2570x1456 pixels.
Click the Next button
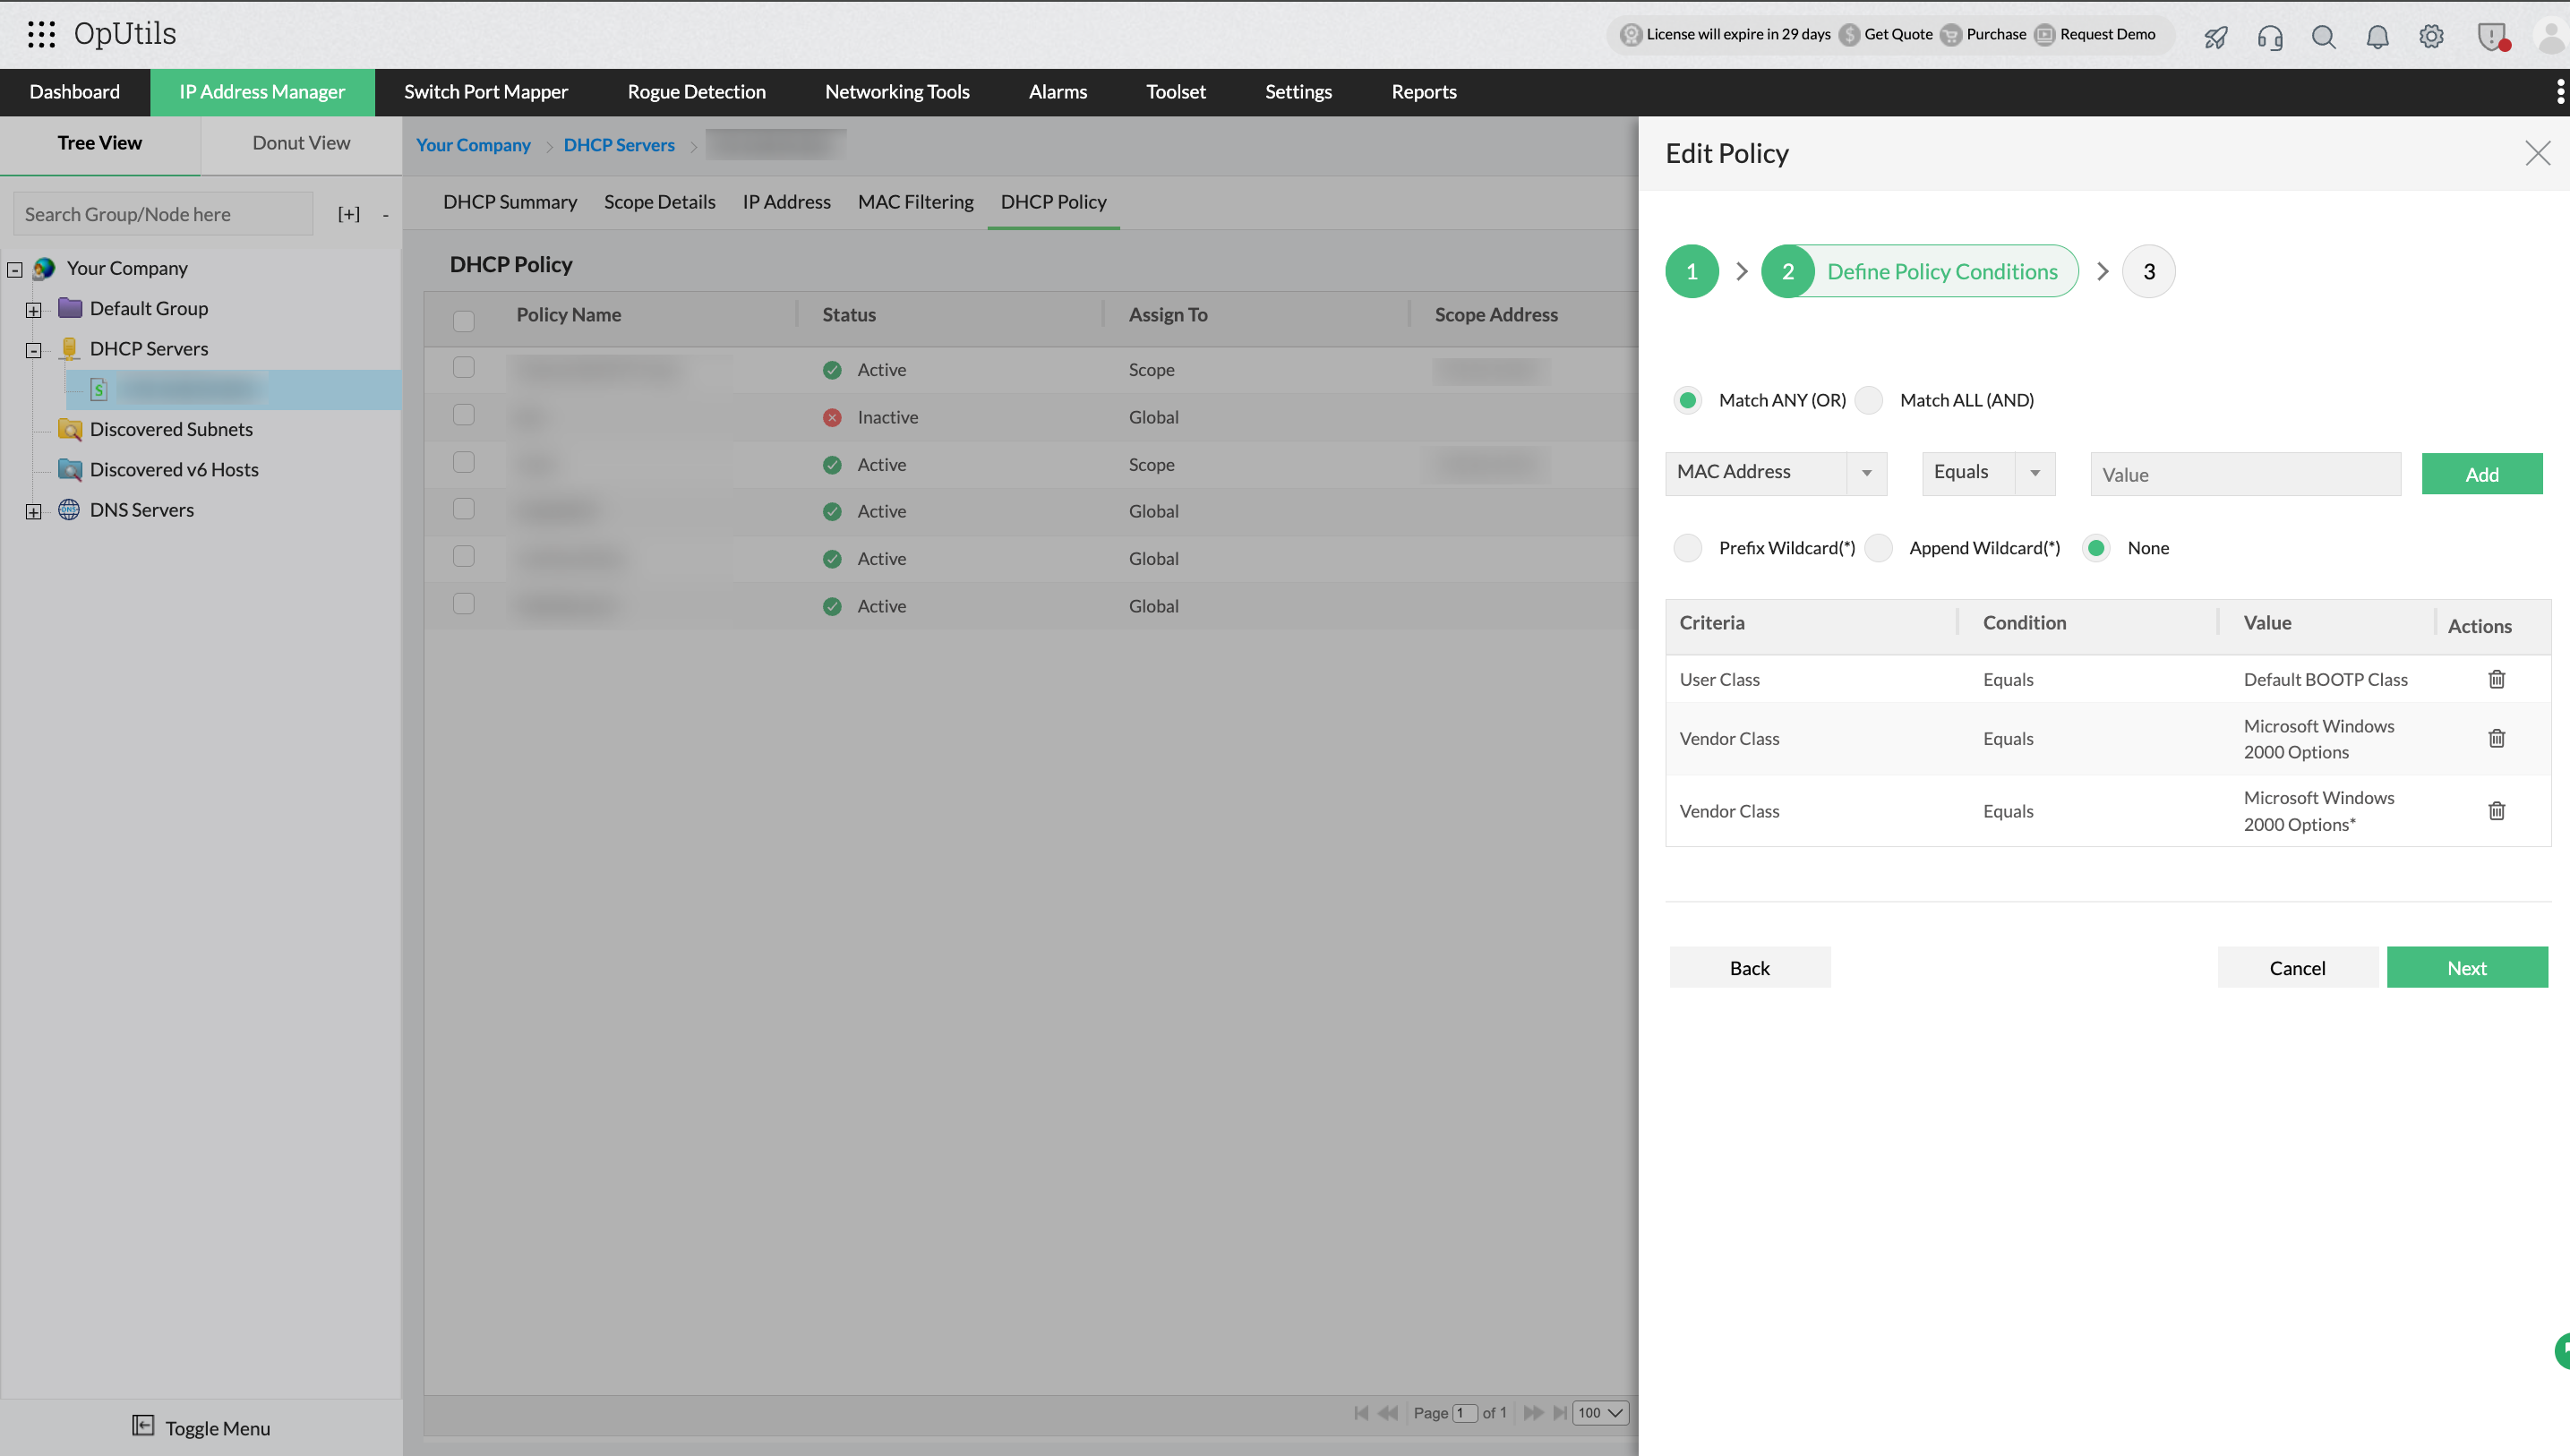tap(2466, 967)
